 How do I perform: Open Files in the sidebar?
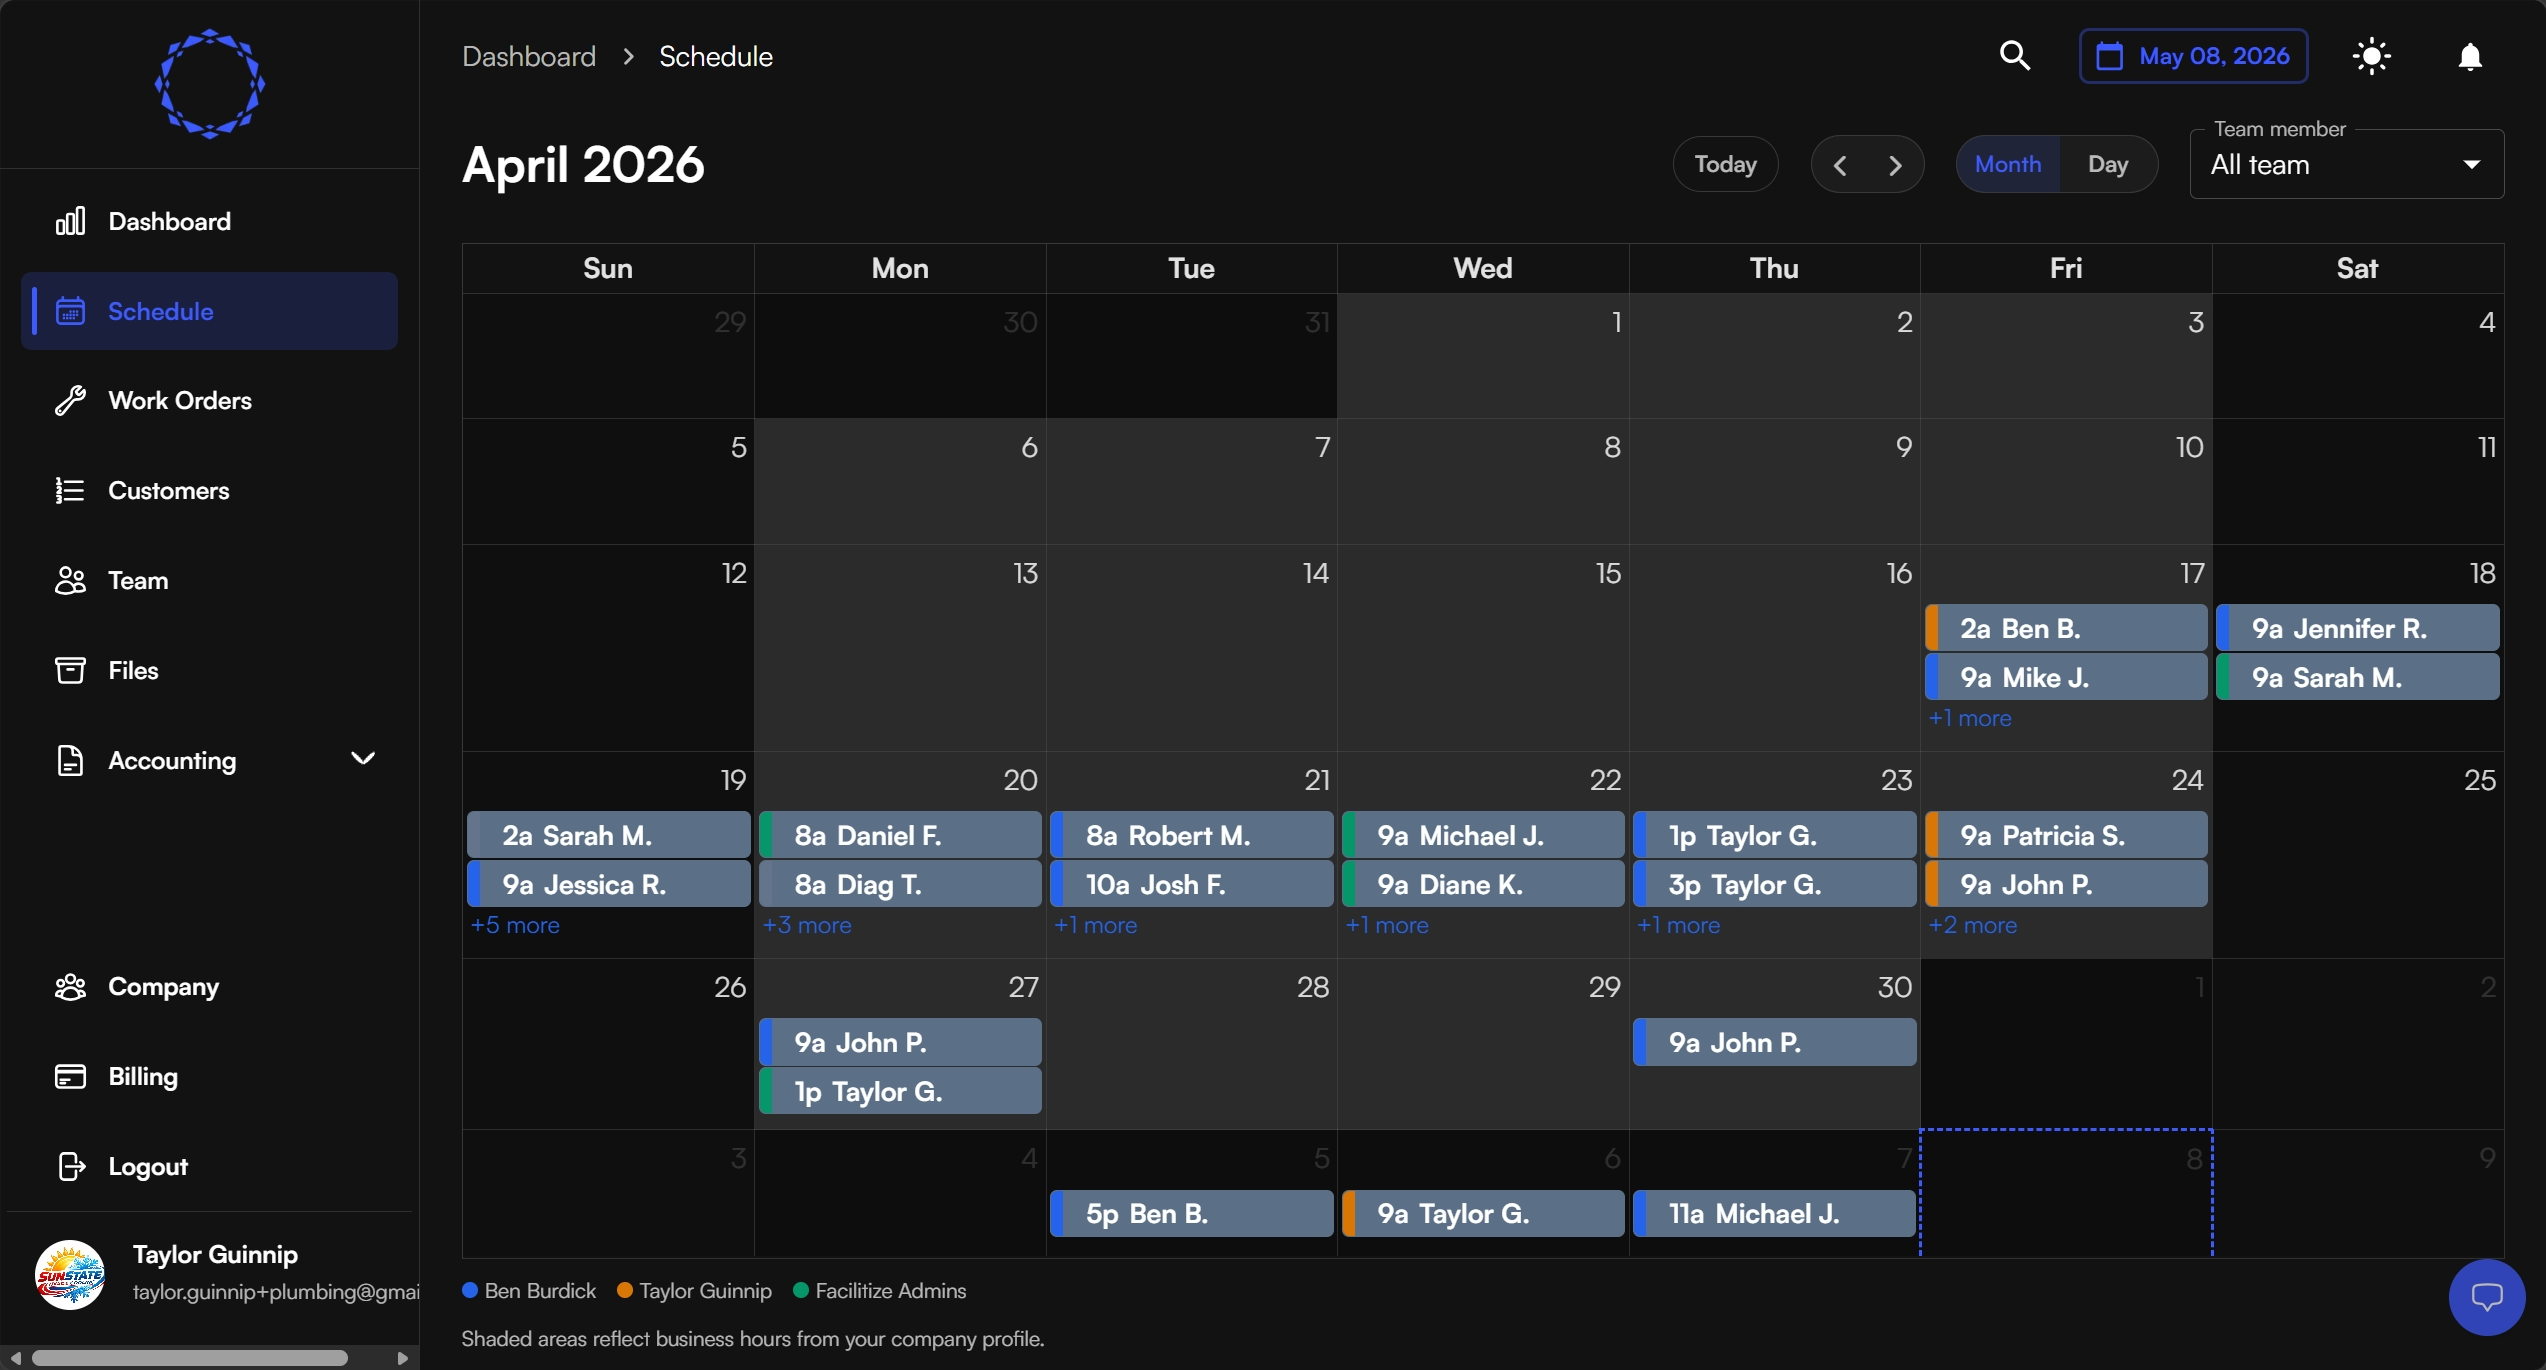pos(209,670)
